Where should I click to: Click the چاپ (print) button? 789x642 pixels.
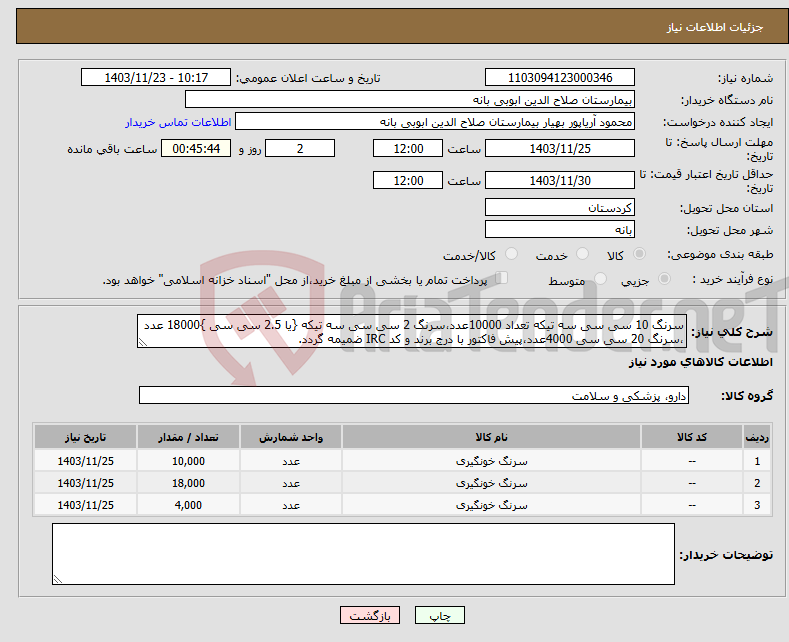pos(439,615)
